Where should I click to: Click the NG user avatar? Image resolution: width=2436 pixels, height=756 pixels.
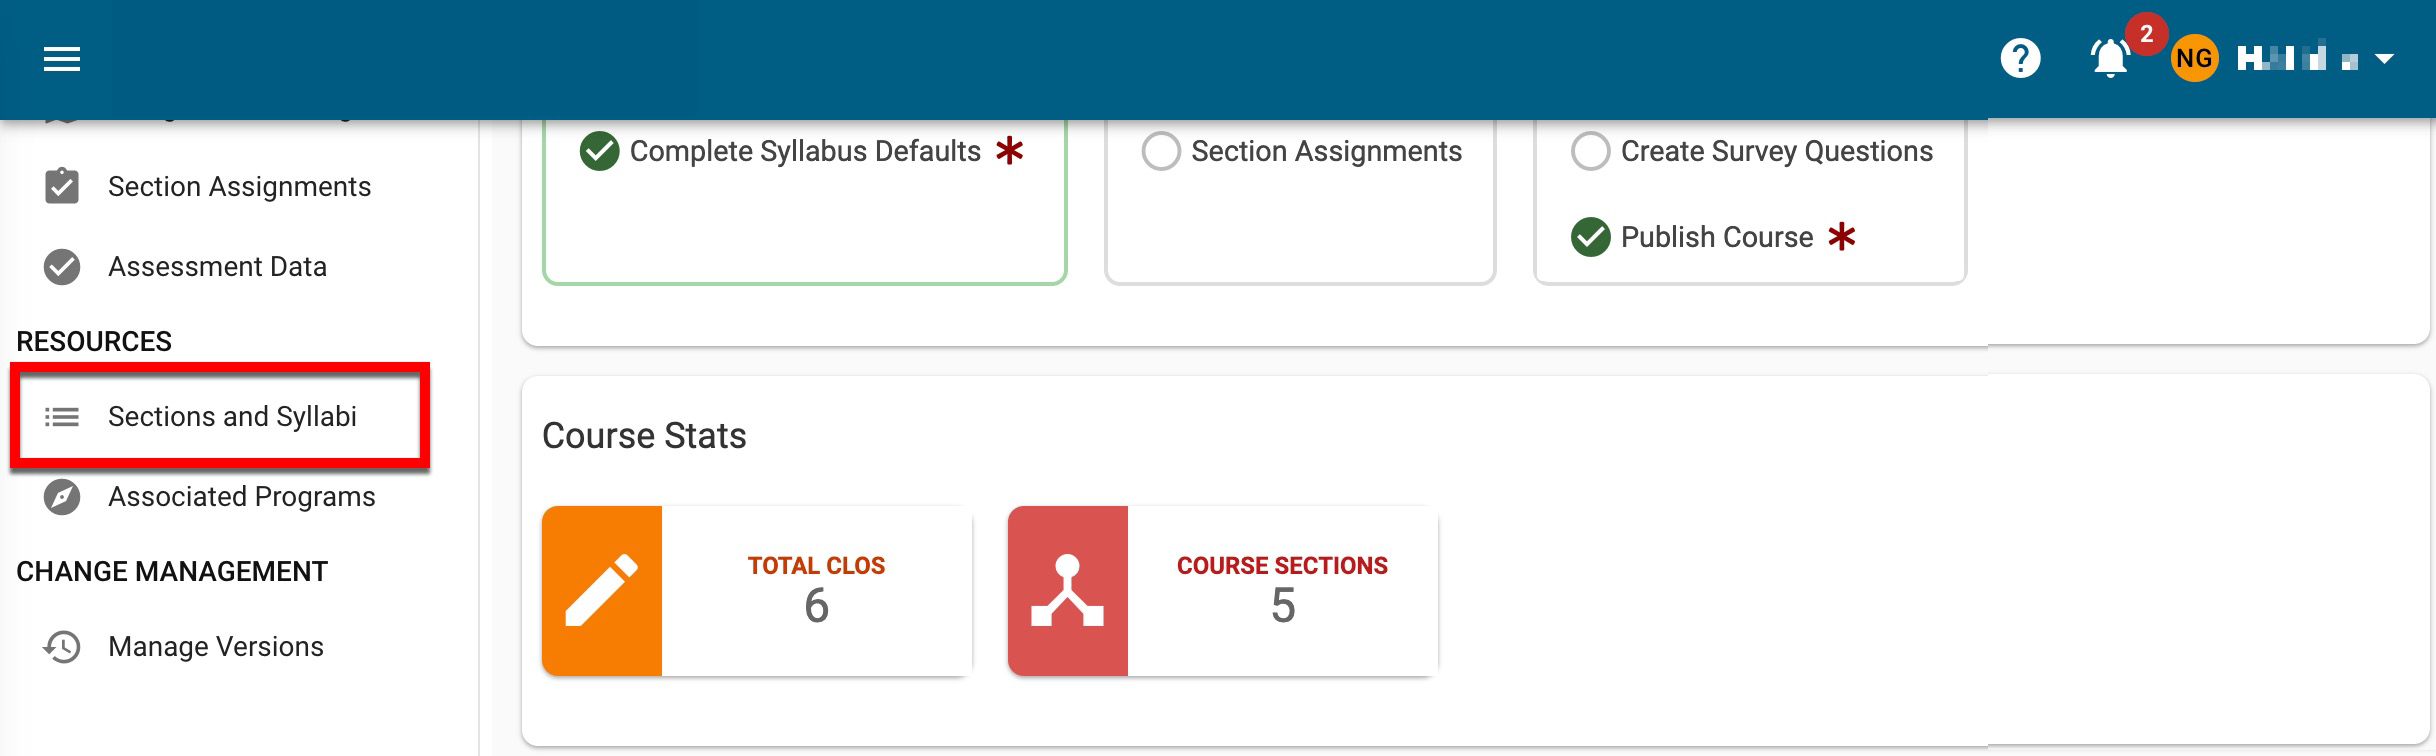(x=2194, y=59)
